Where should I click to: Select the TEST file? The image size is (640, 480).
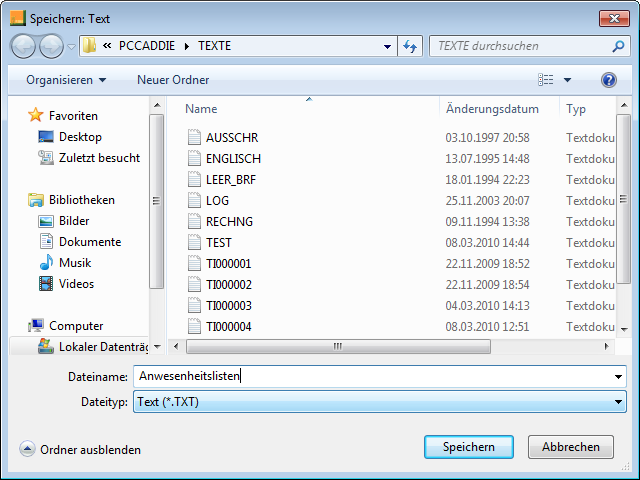click(x=219, y=243)
